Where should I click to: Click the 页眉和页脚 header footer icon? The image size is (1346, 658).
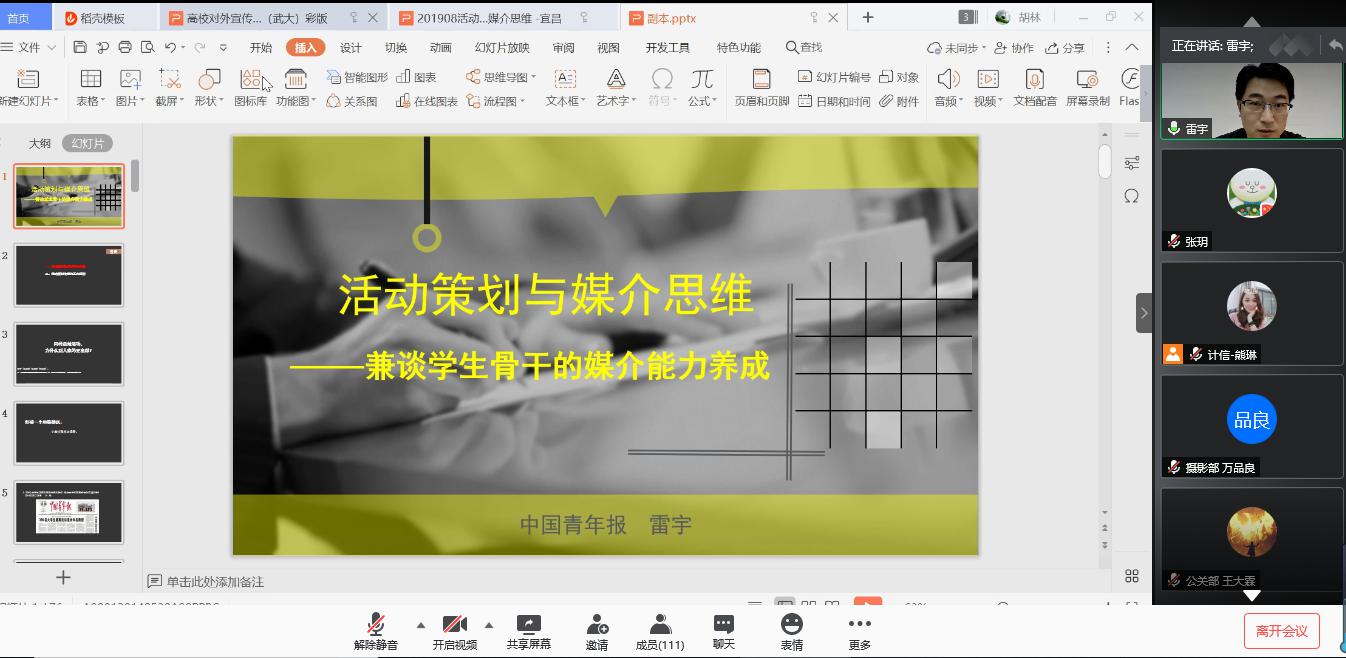coord(761,81)
